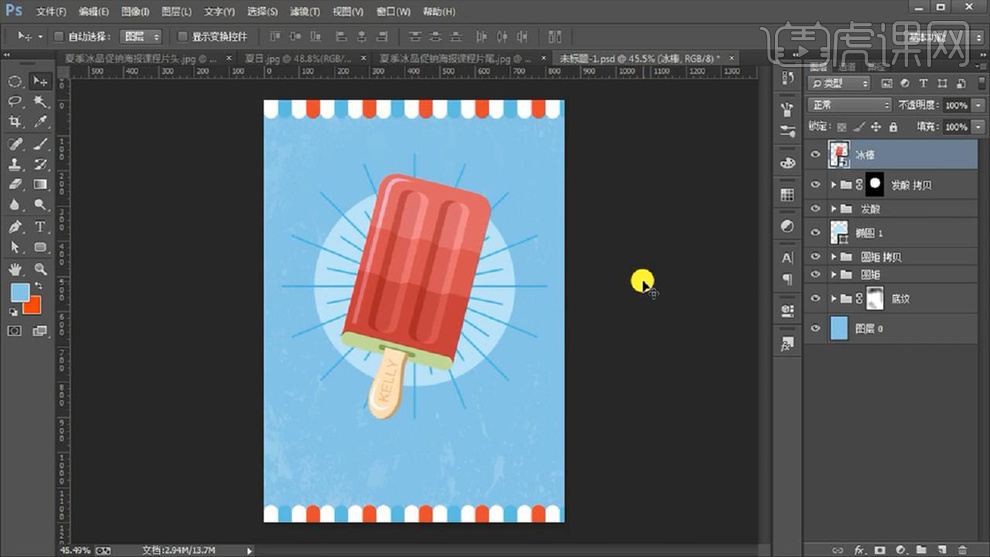The width and height of the screenshot is (990, 557).
Task: Activate the Lasso tool
Action: [15, 102]
